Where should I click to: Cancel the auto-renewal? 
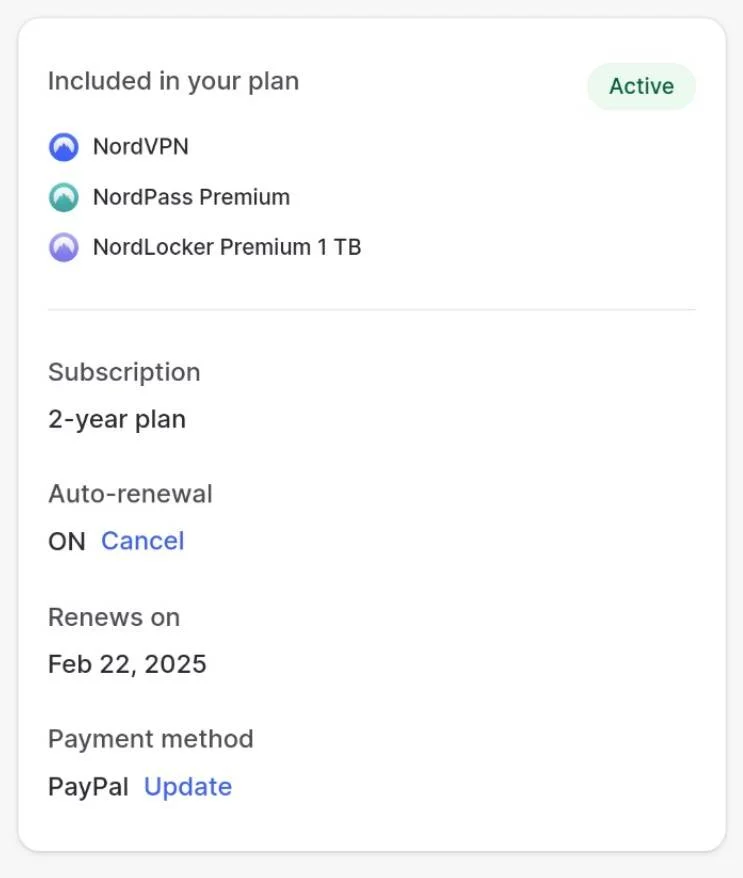click(143, 541)
